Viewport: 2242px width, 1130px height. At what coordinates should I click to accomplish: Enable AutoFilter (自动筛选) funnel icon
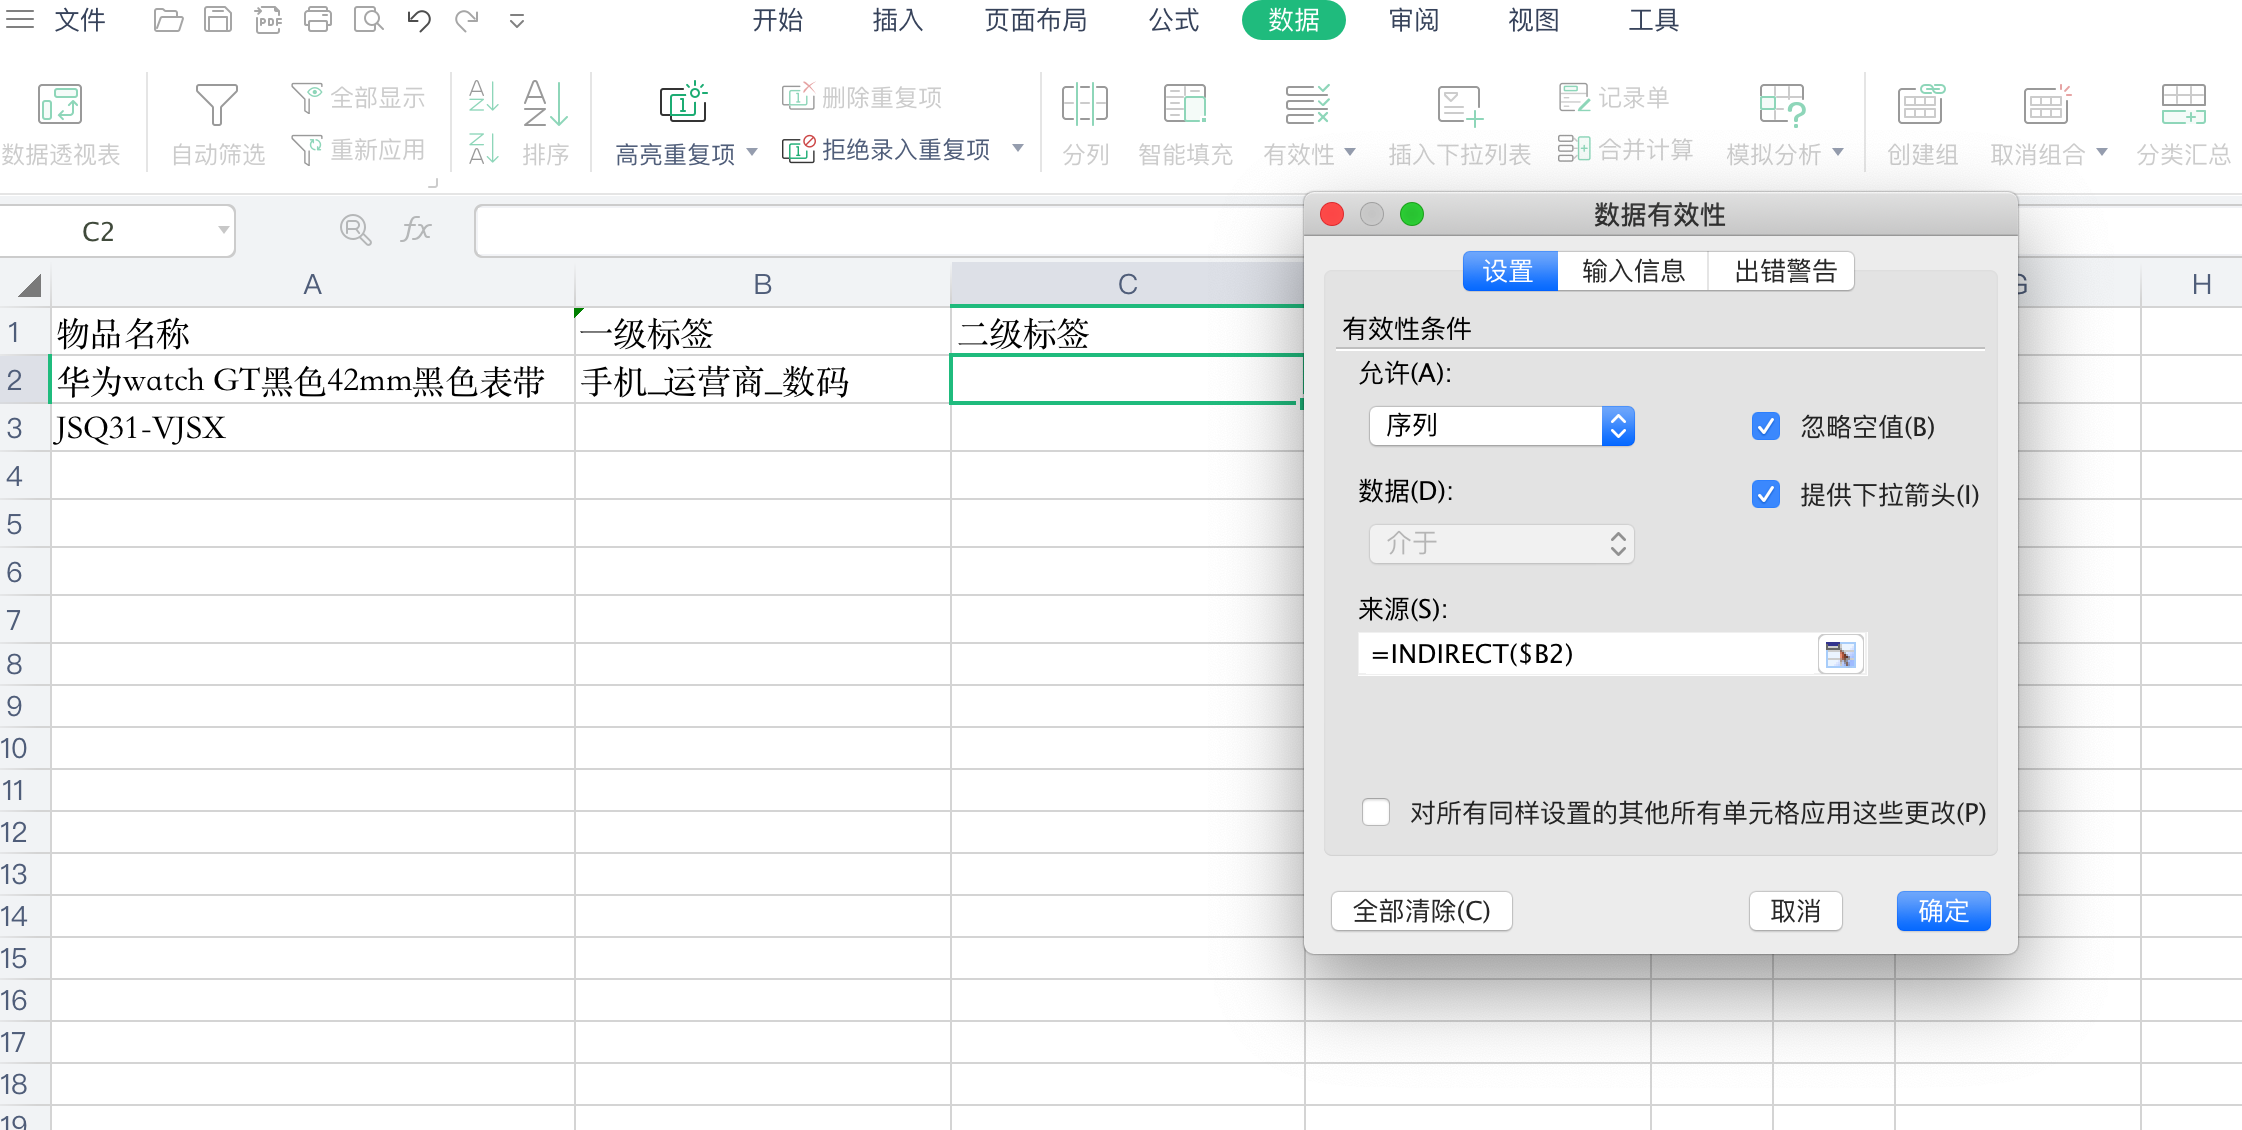tap(216, 105)
